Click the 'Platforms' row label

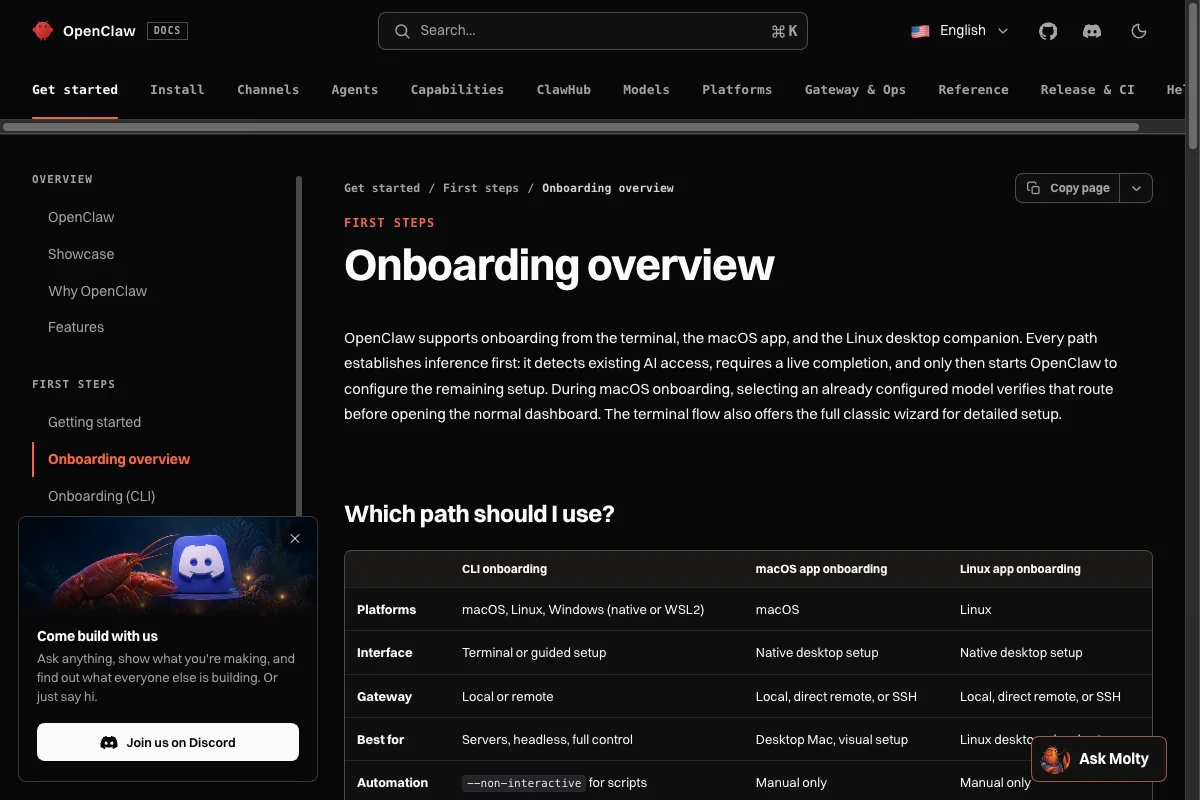tap(386, 610)
